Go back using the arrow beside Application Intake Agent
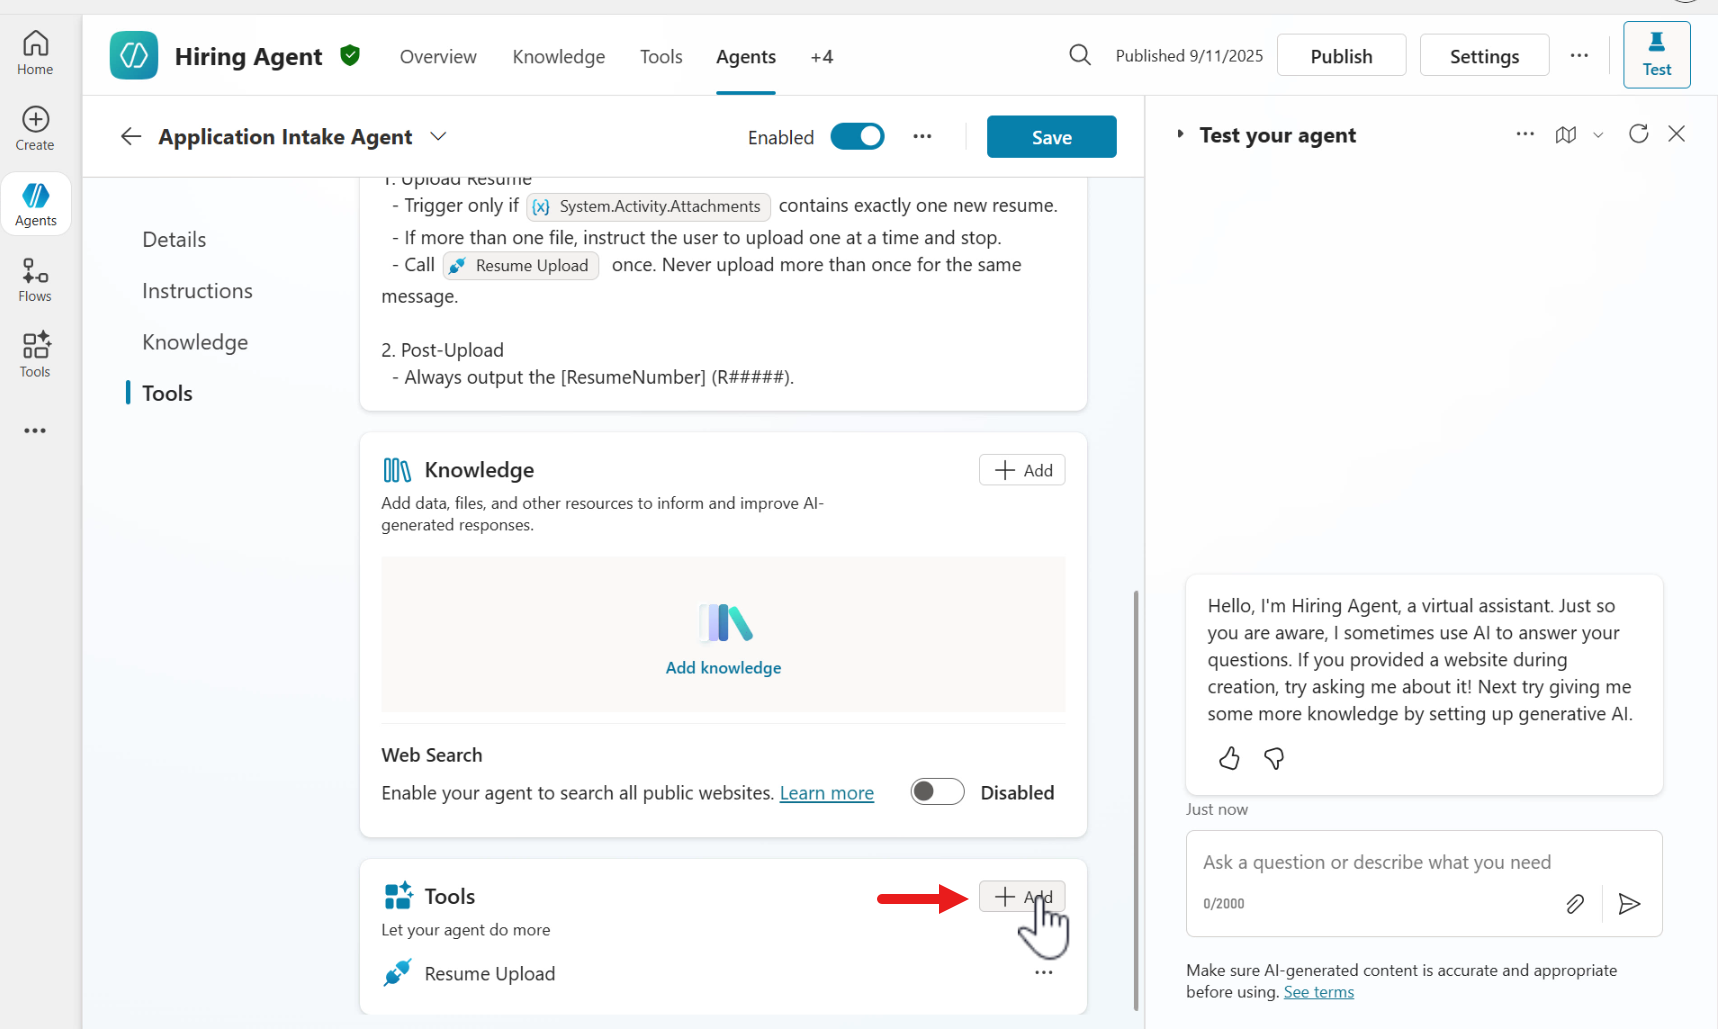1718x1029 pixels. pyautogui.click(x=131, y=137)
